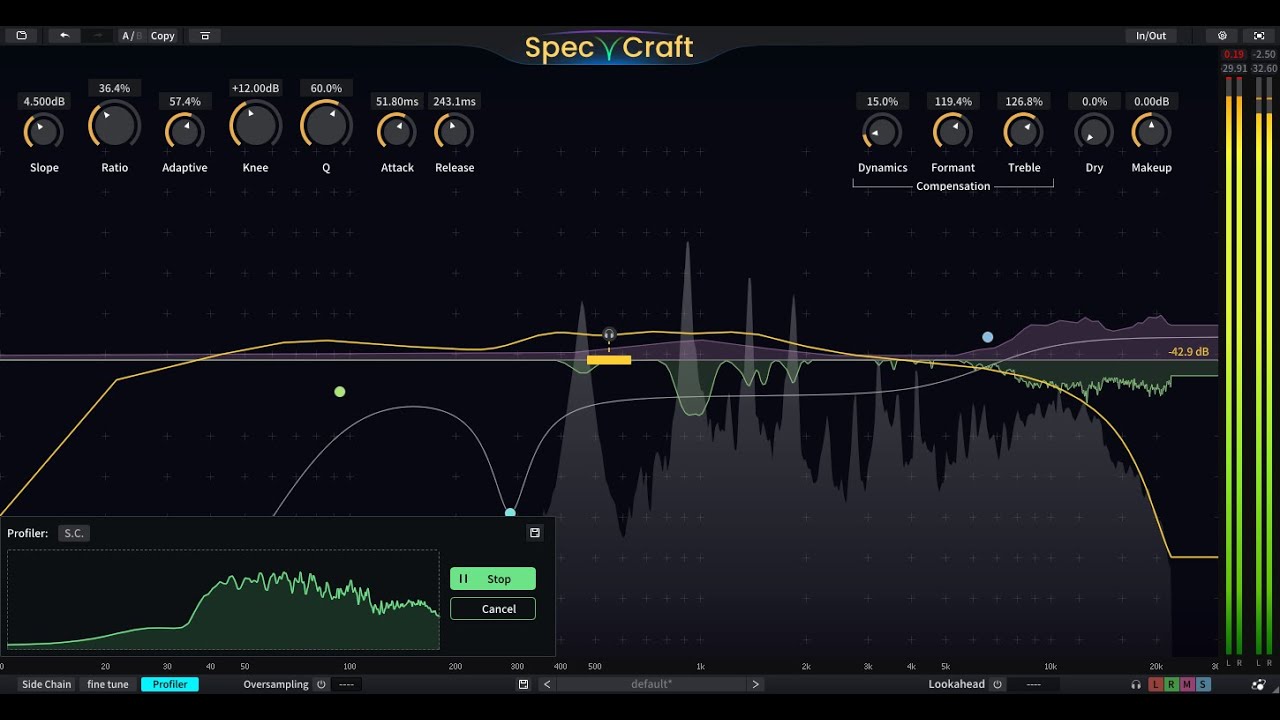
Task: Click the Adaptive knob
Action: coord(185,131)
